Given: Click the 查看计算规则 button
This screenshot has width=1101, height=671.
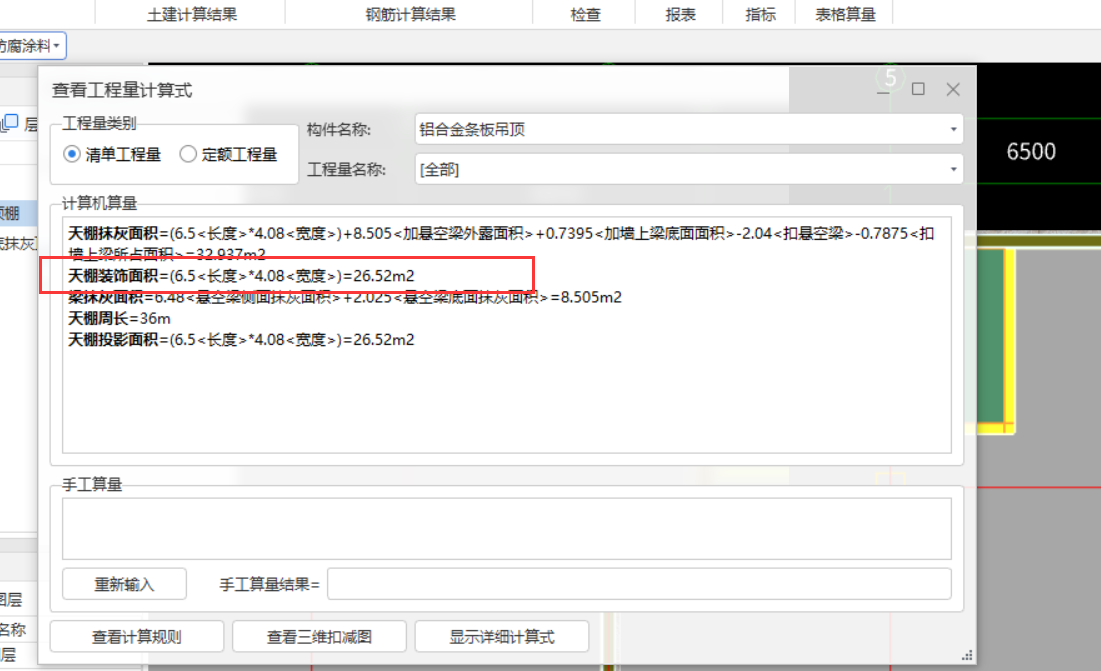Looking at the screenshot, I should [x=137, y=637].
